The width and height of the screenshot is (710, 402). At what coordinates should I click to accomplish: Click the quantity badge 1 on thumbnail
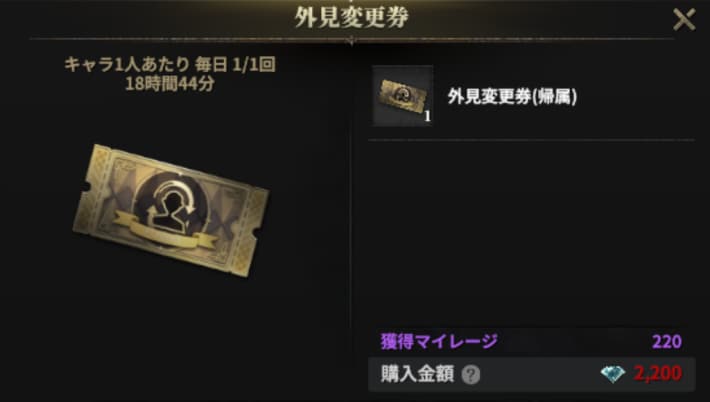(427, 117)
